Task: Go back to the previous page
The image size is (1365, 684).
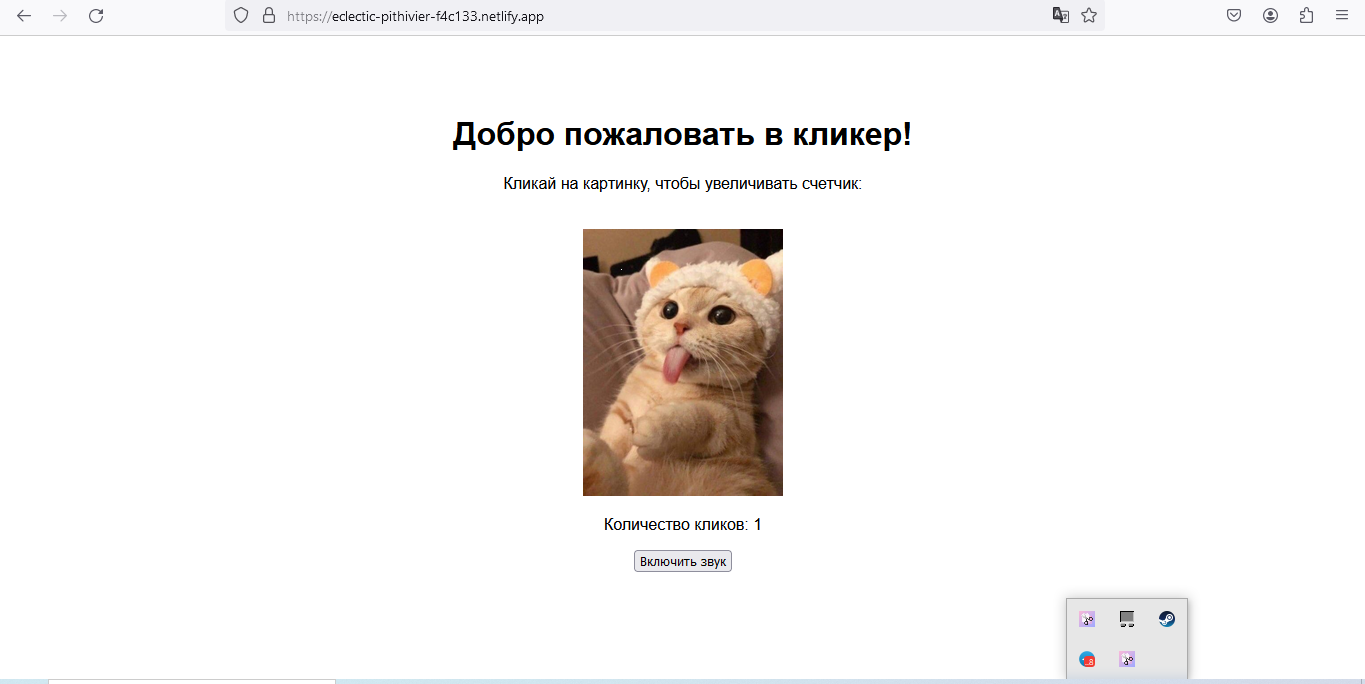Action: coord(24,16)
